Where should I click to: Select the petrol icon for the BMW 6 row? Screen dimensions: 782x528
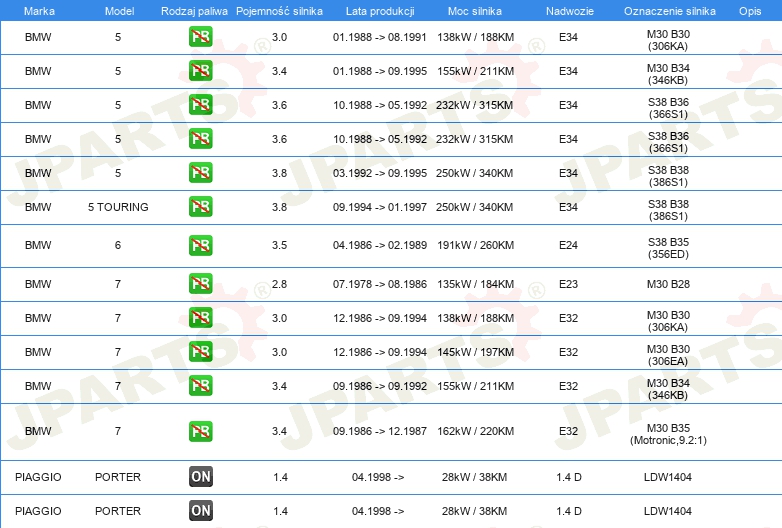[x=200, y=245]
